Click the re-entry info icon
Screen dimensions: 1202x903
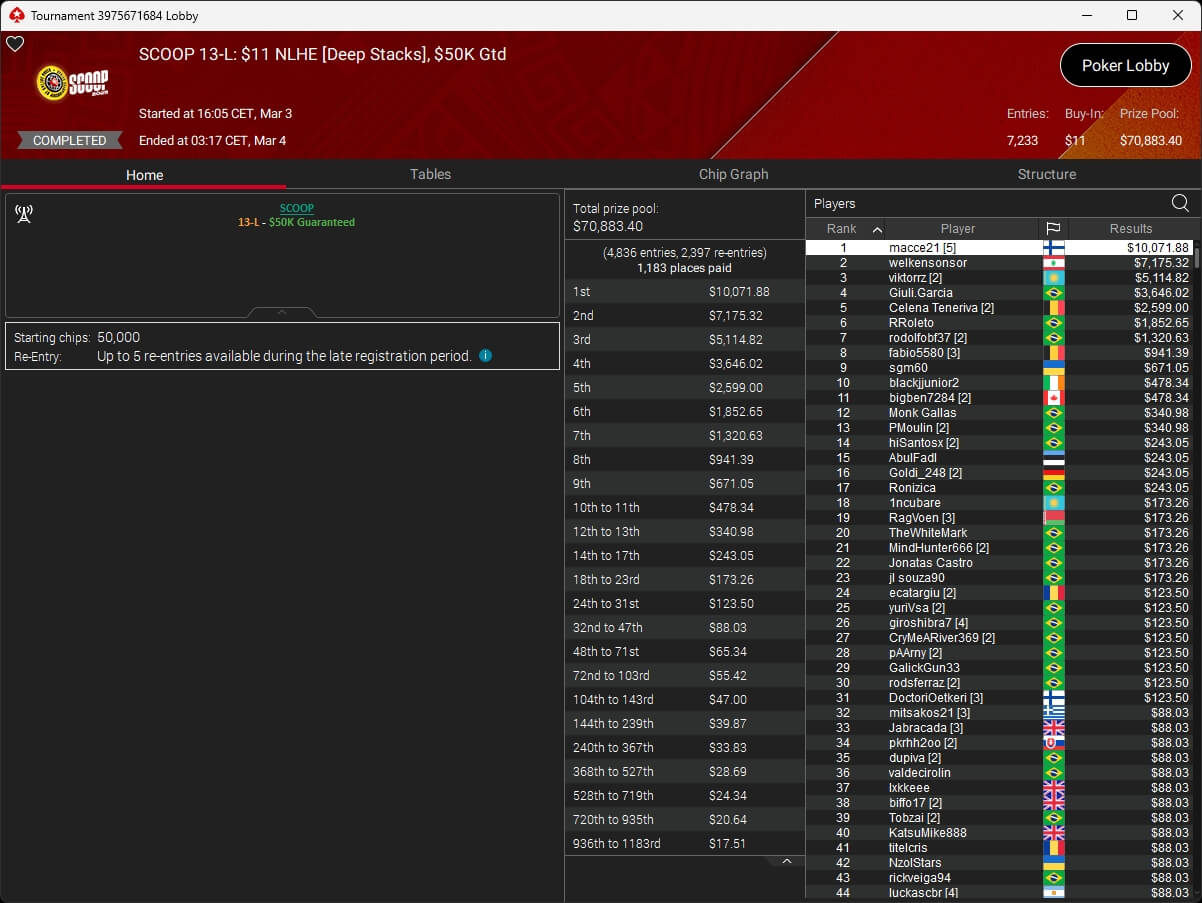[485, 355]
